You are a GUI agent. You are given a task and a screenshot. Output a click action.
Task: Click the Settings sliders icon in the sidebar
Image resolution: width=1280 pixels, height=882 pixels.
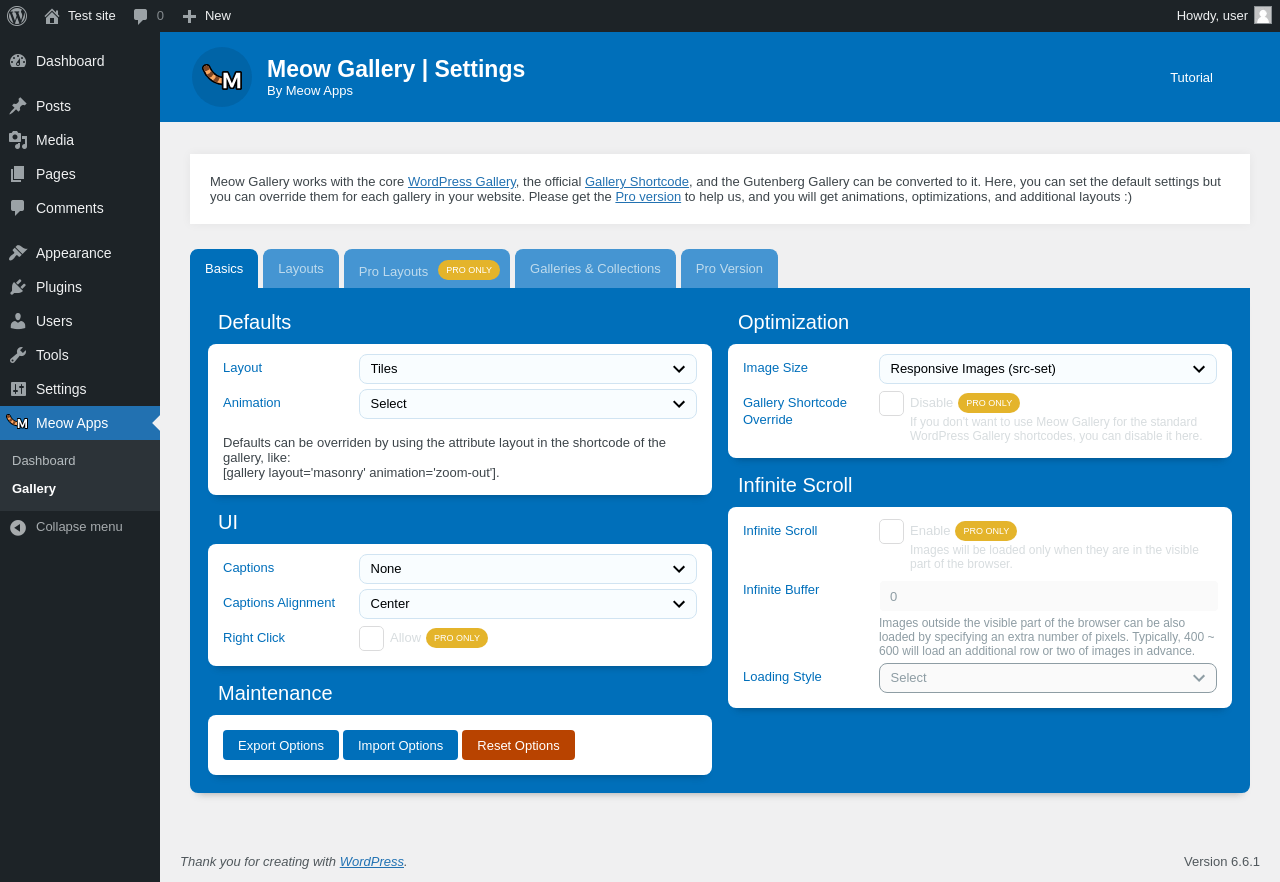(x=18, y=389)
